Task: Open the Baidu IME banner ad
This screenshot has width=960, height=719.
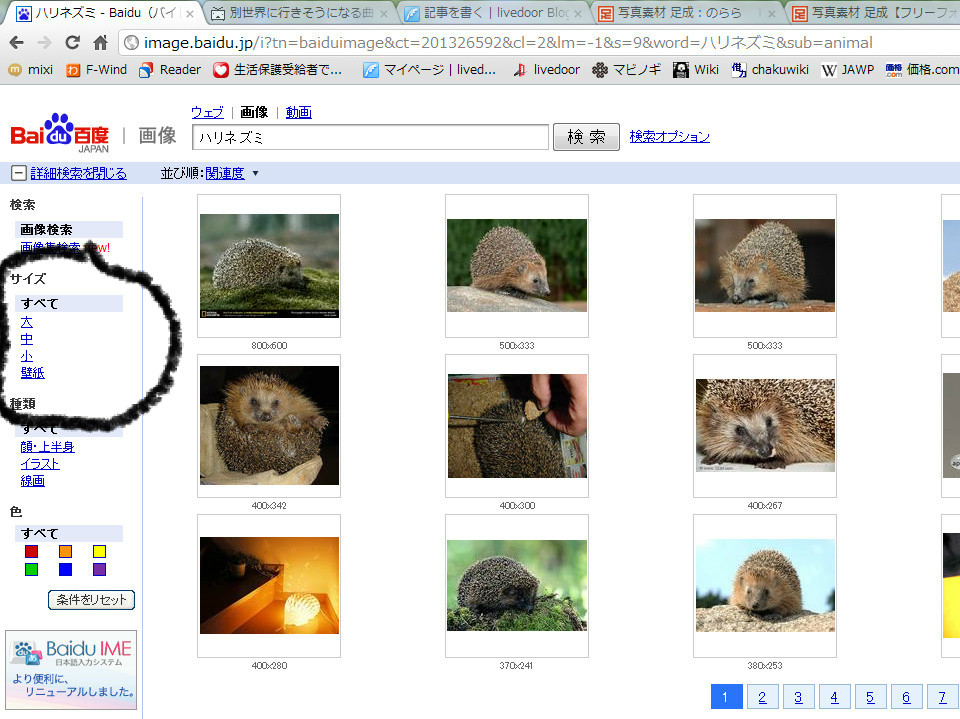Action: point(71,669)
